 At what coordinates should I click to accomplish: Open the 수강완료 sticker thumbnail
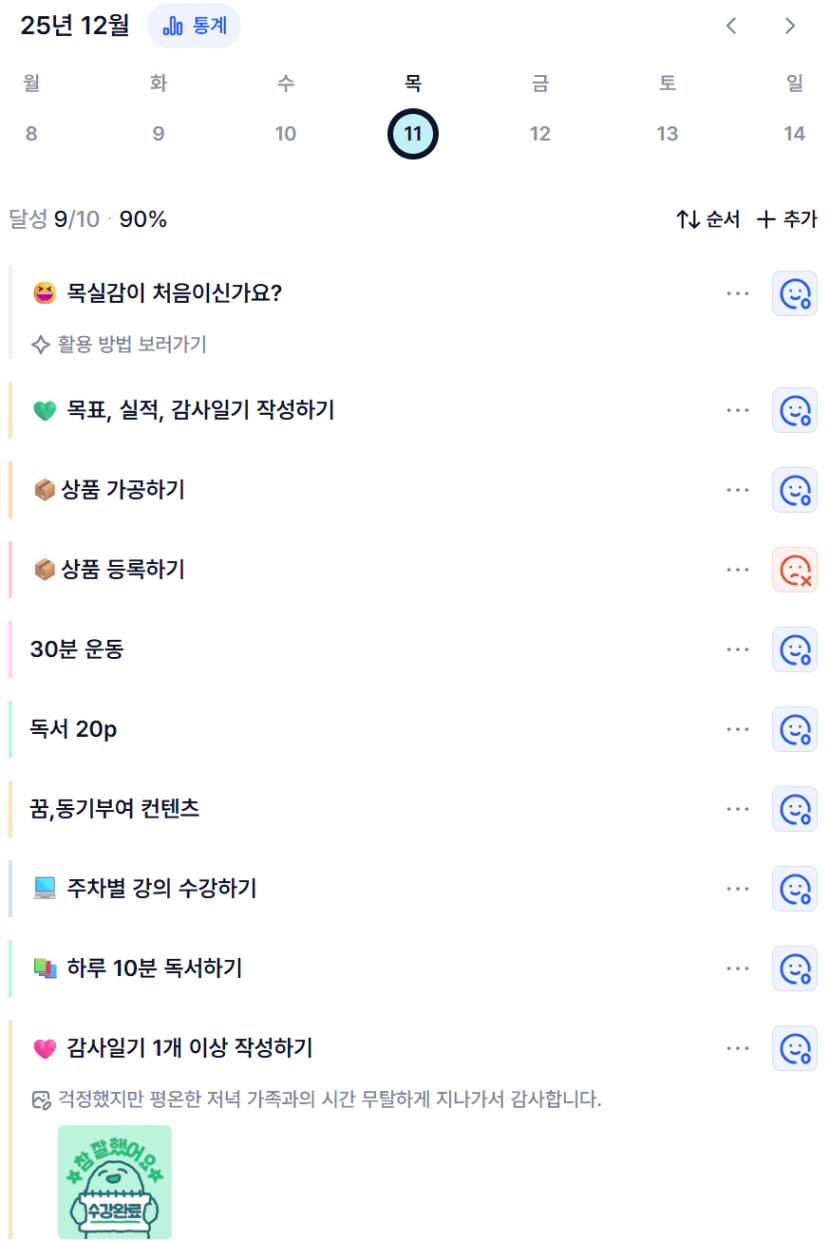[x=115, y=1182]
